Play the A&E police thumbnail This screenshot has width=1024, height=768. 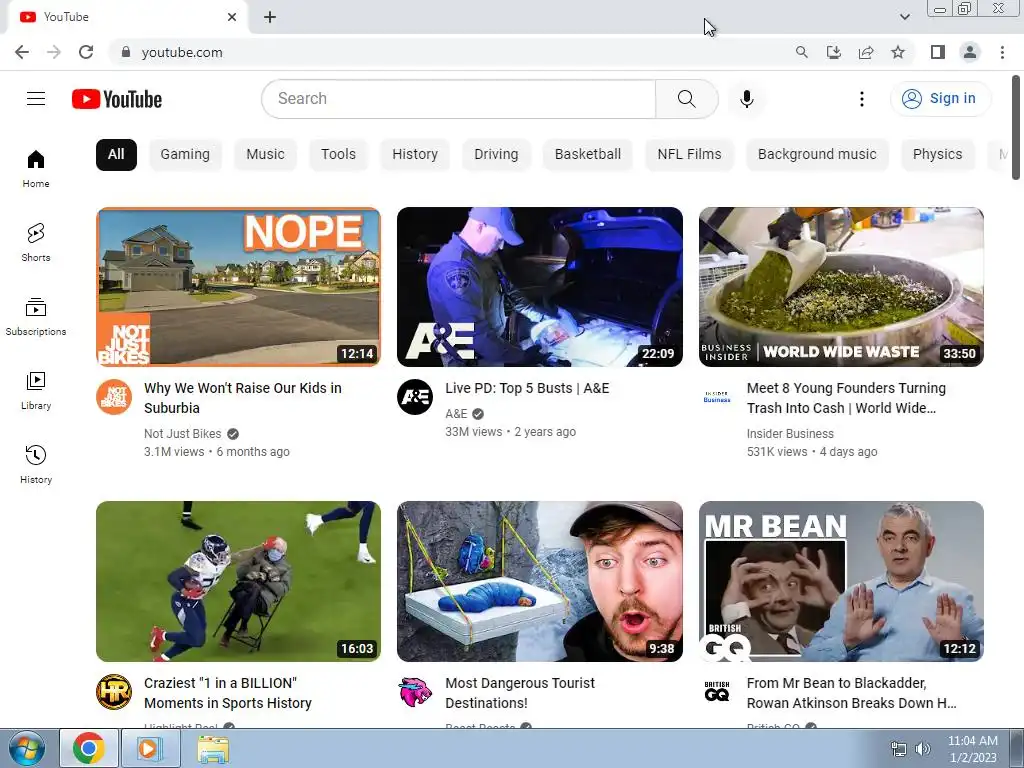539,287
